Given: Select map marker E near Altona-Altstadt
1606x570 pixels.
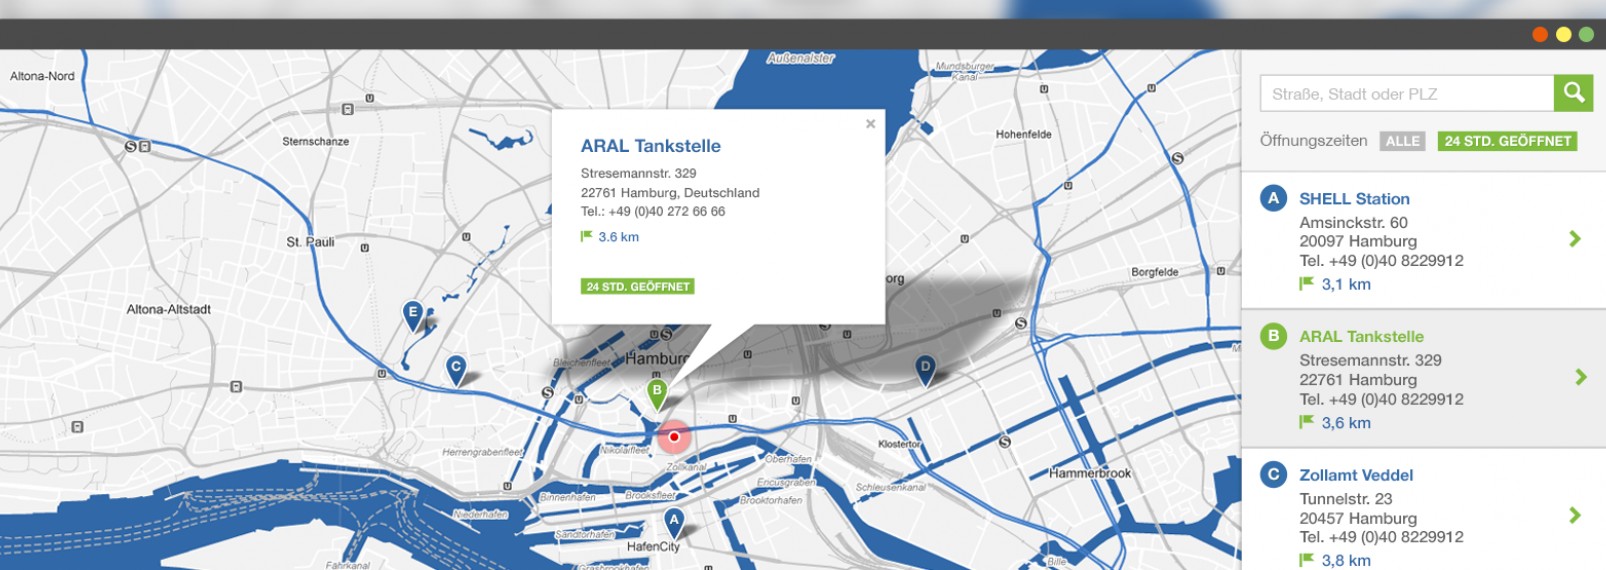Looking at the screenshot, I should pyautogui.click(x=412, y=315).
